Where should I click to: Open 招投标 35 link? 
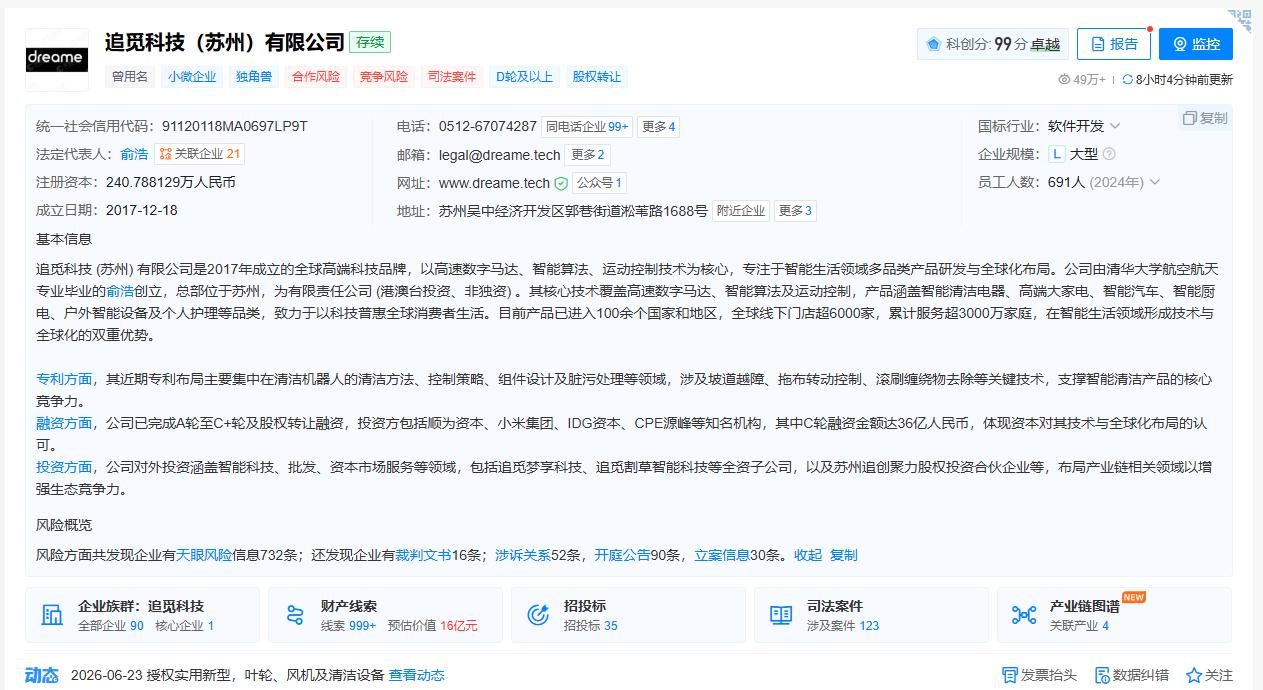(x=591, y=625)
